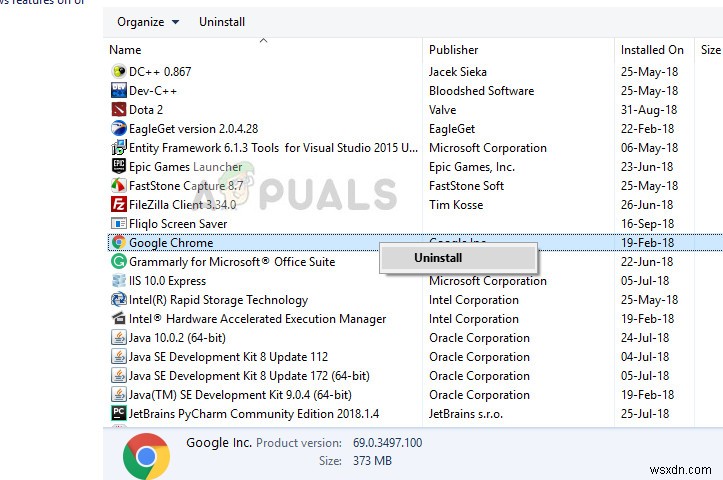Select the Google Chrome entry name

point(171,243)
